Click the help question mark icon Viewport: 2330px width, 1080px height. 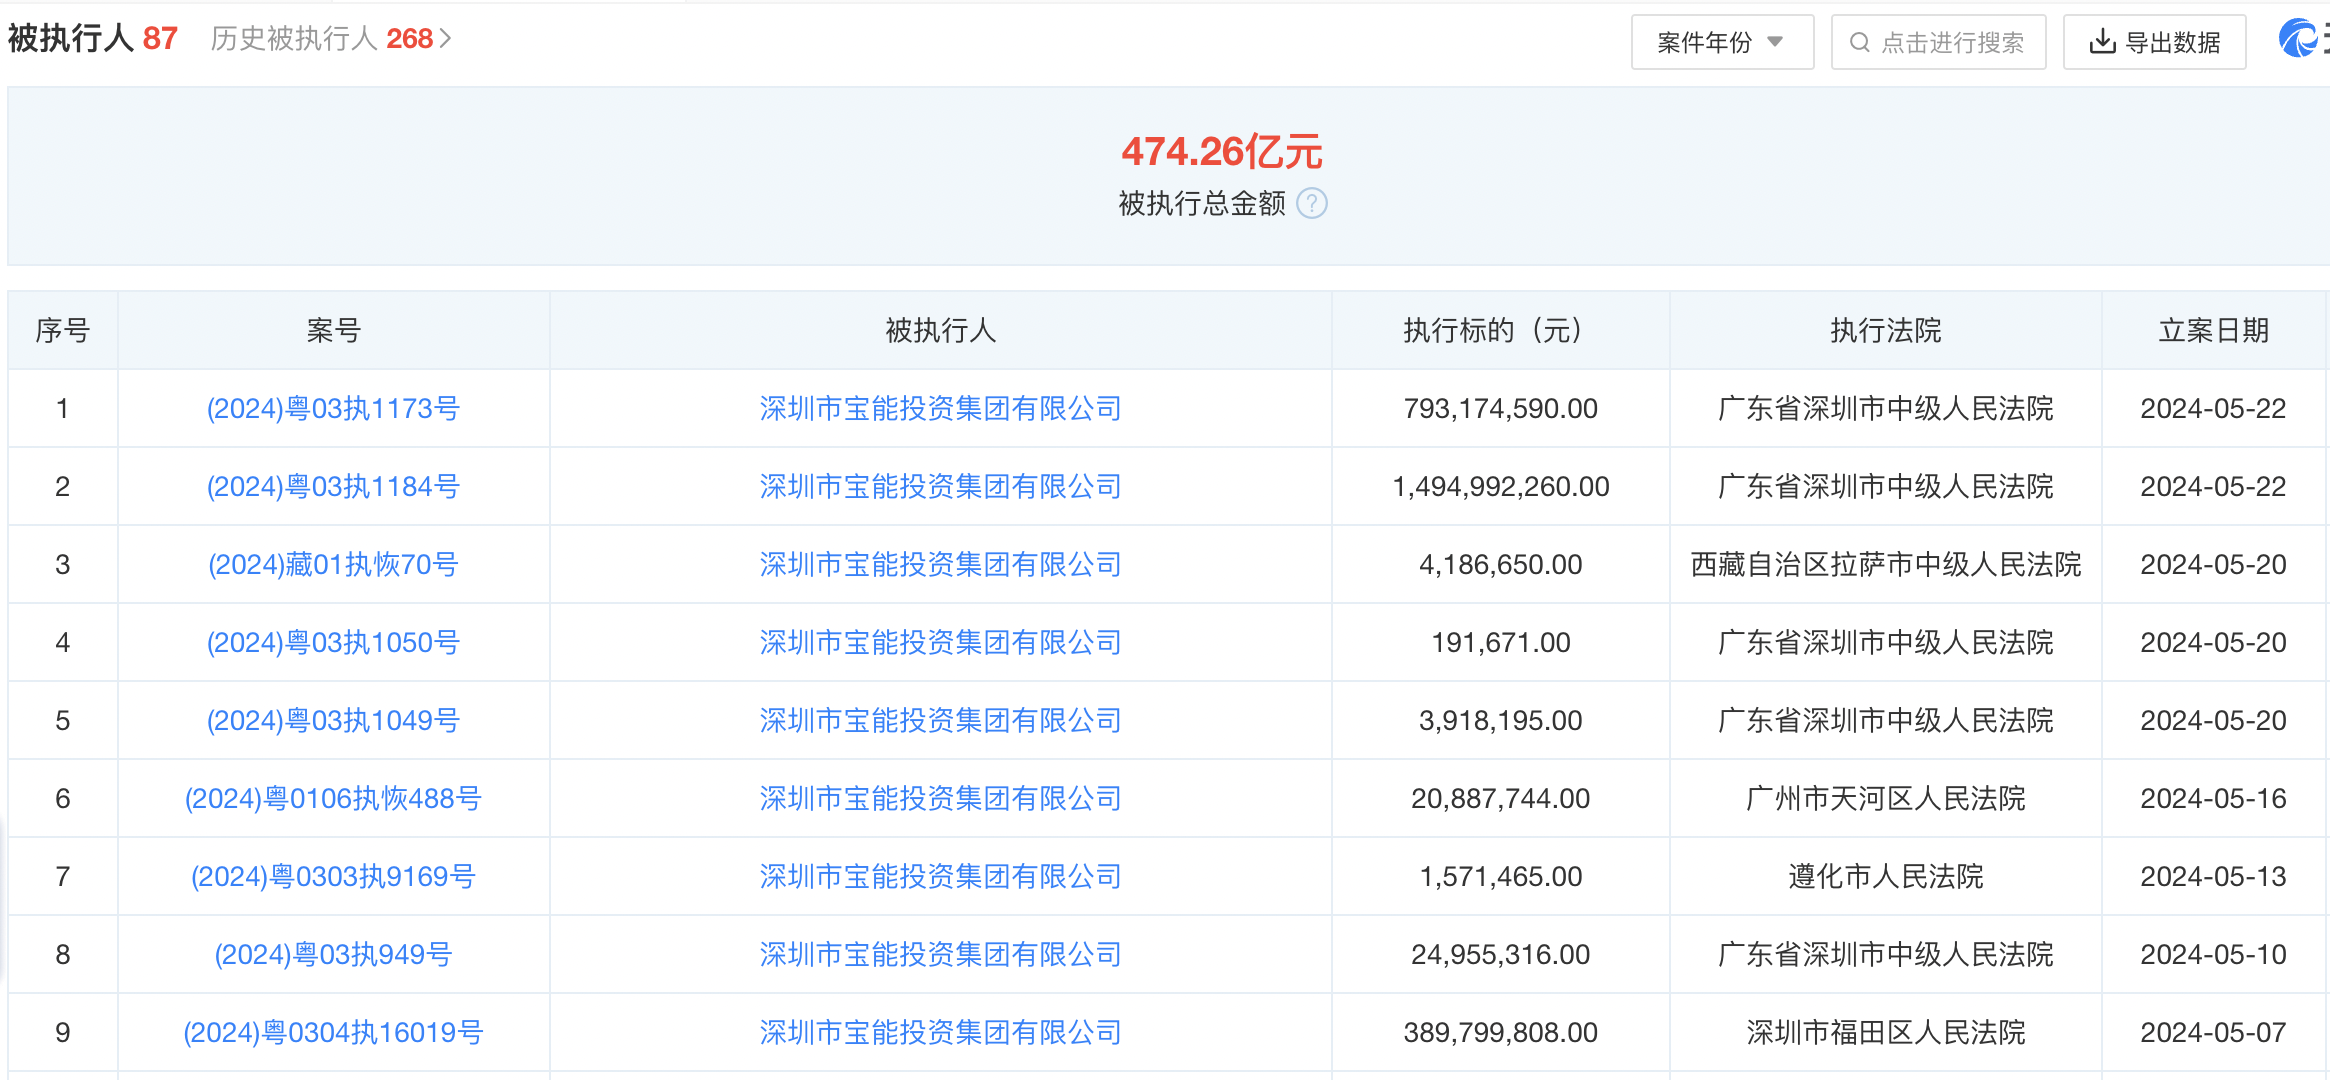click(1311, 204)
